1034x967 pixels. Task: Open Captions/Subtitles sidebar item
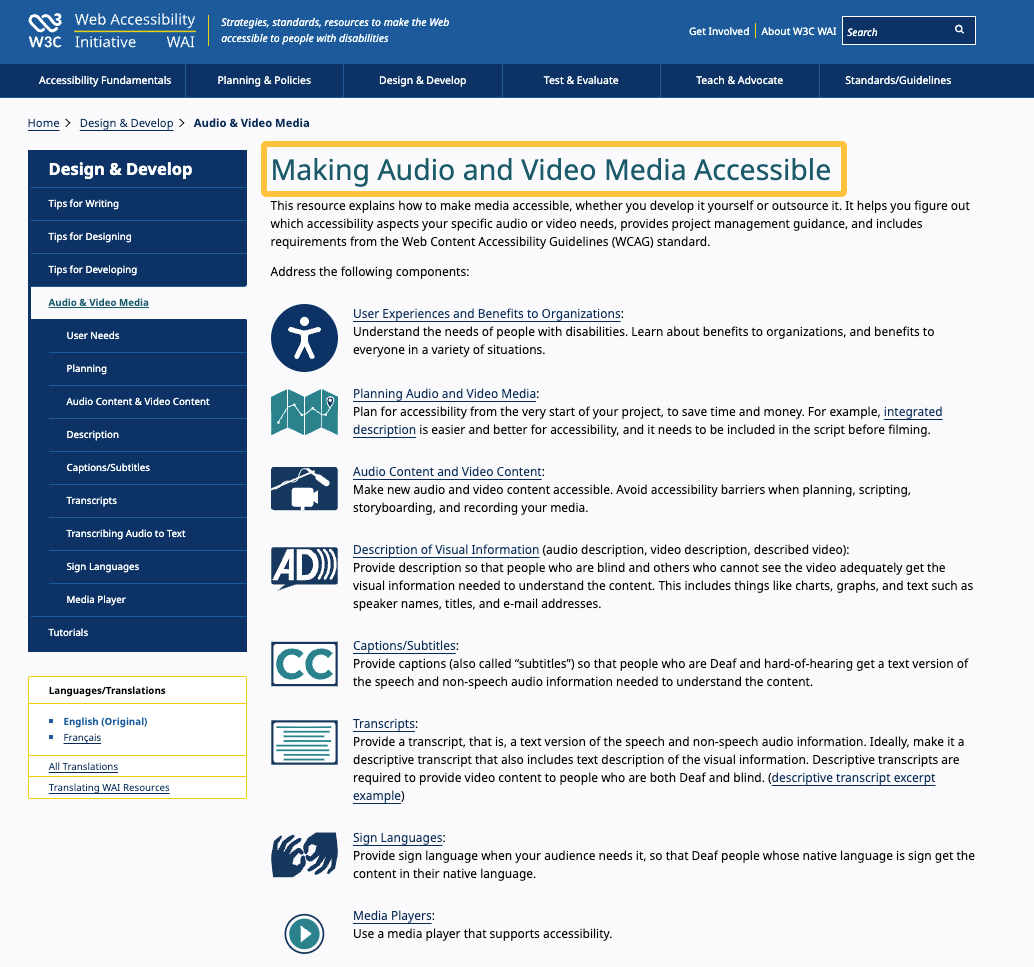click(x=148, y=468)
